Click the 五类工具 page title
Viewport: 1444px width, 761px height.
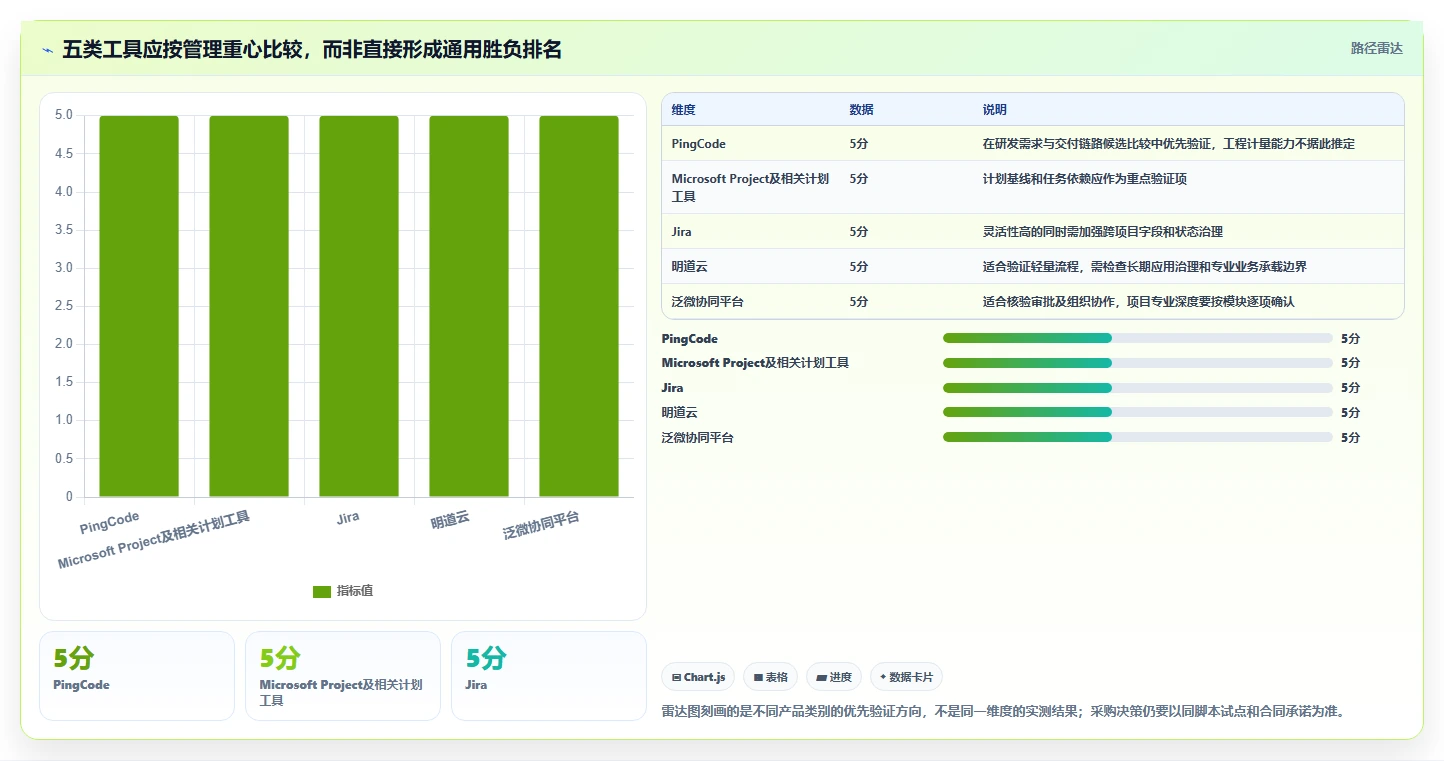coord(312,49)
